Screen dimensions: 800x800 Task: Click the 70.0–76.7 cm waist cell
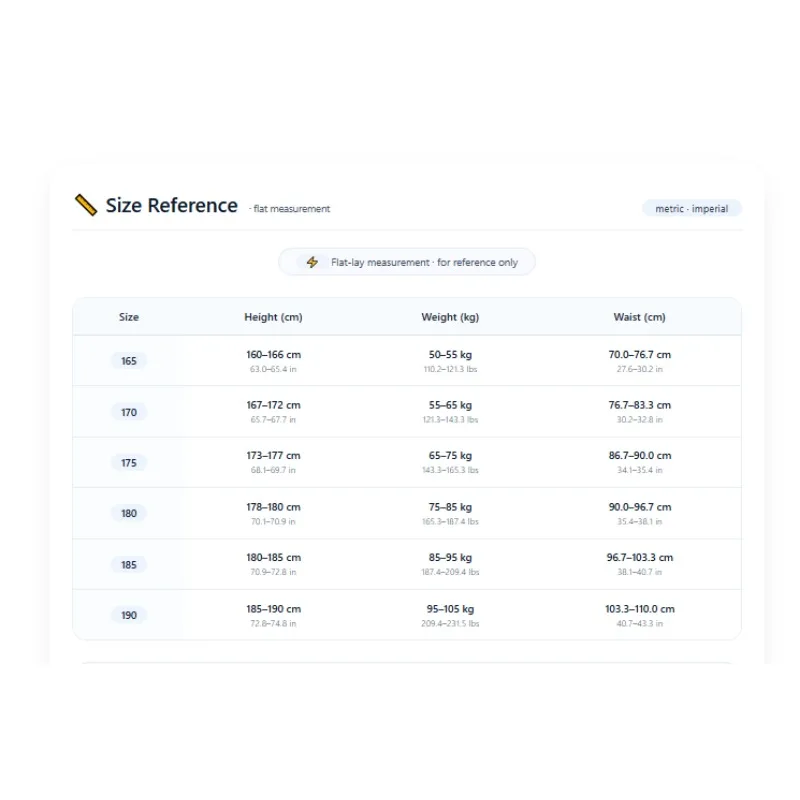tap(639, 361)
